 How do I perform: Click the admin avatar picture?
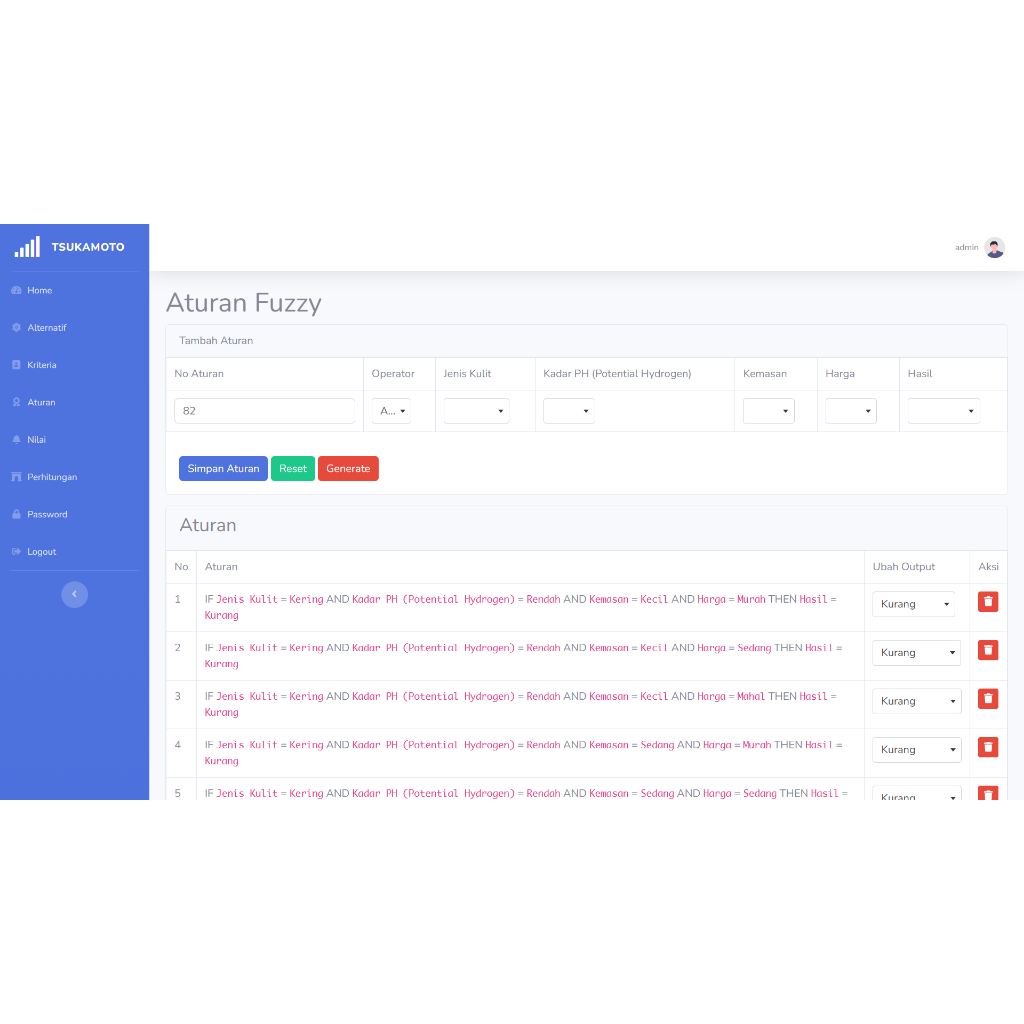click(994, 248)
